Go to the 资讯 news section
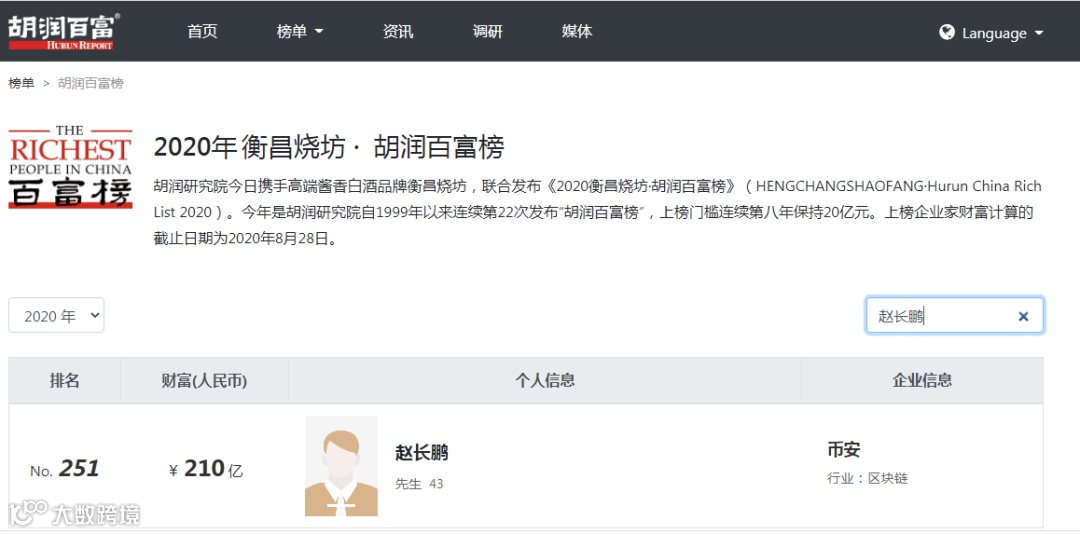Image resolution: width=1080 pixels, height=534 pixels. (398, 32)
